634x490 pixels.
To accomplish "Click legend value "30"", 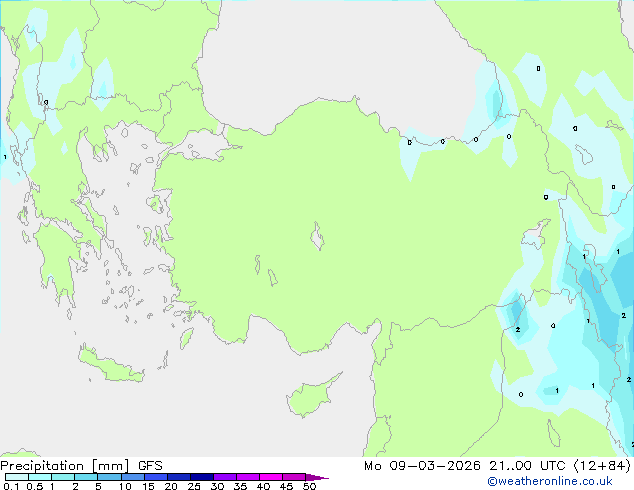I will [217, 486].
